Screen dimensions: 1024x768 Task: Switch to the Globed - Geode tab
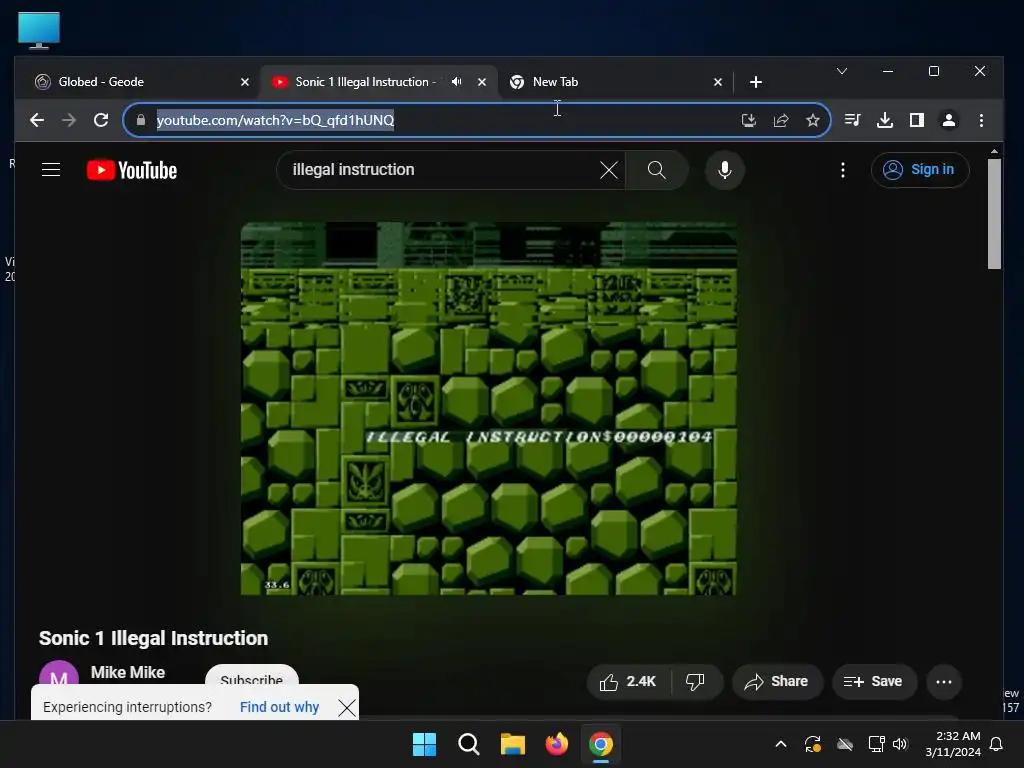(x=140, y=82)
